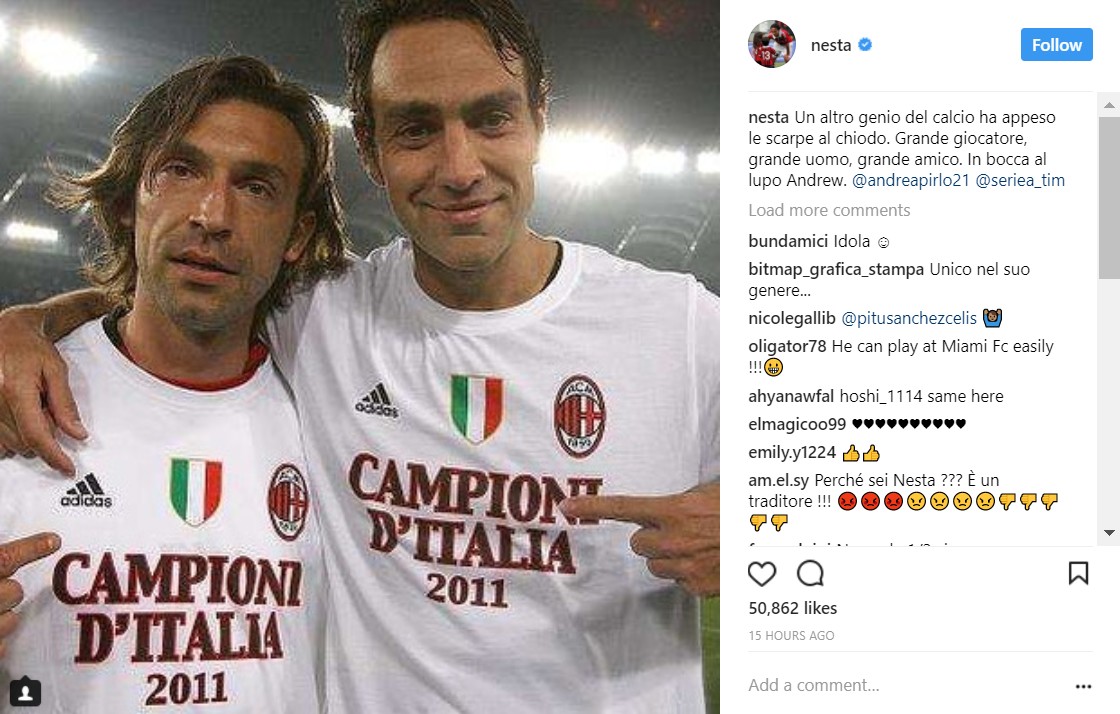The image size is (1120, 714).
Task: Open the @seriea_tim mention link
Action: 1020,181
